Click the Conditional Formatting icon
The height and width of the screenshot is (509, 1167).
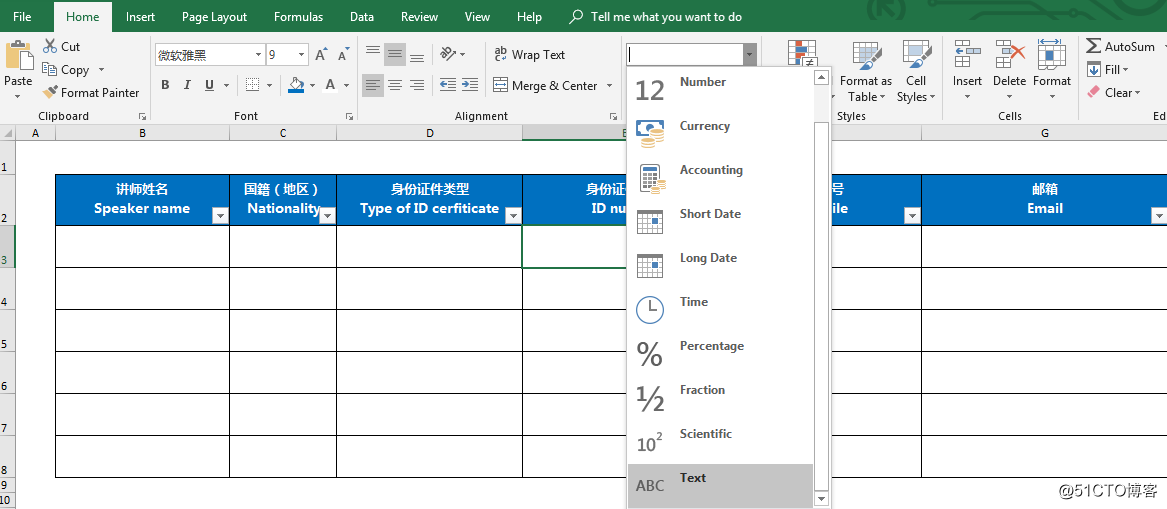pos(802,54)
